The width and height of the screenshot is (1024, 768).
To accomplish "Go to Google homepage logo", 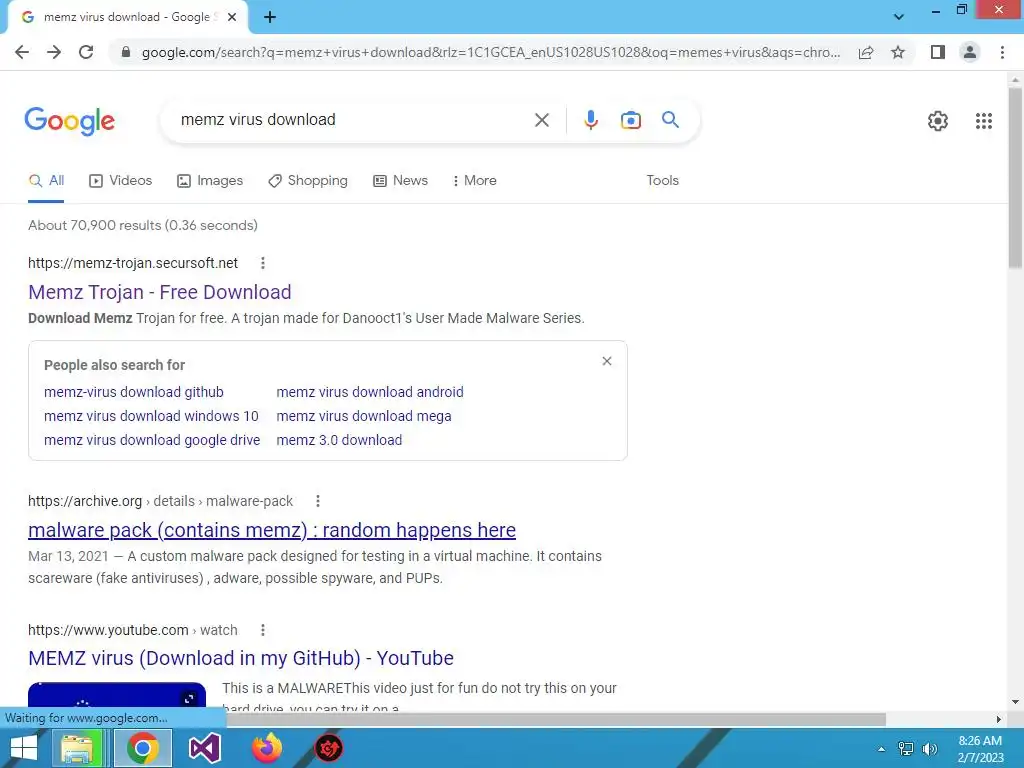I will [70, 121].
